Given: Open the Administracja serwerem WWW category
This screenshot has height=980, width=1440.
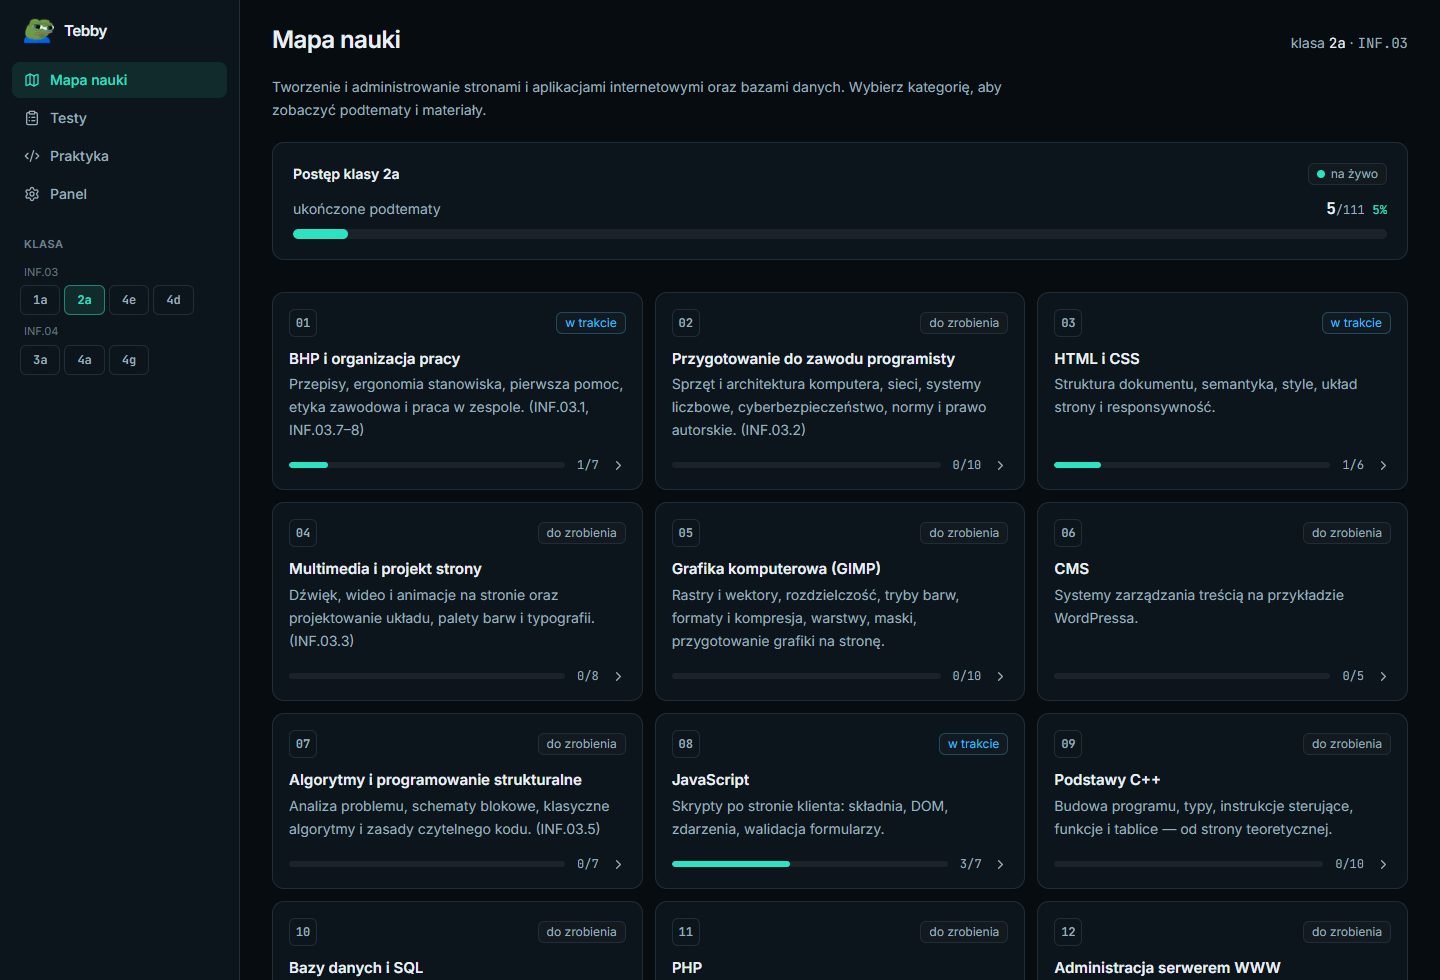Looking at the screenshot, I should (x=1222, y=941).
